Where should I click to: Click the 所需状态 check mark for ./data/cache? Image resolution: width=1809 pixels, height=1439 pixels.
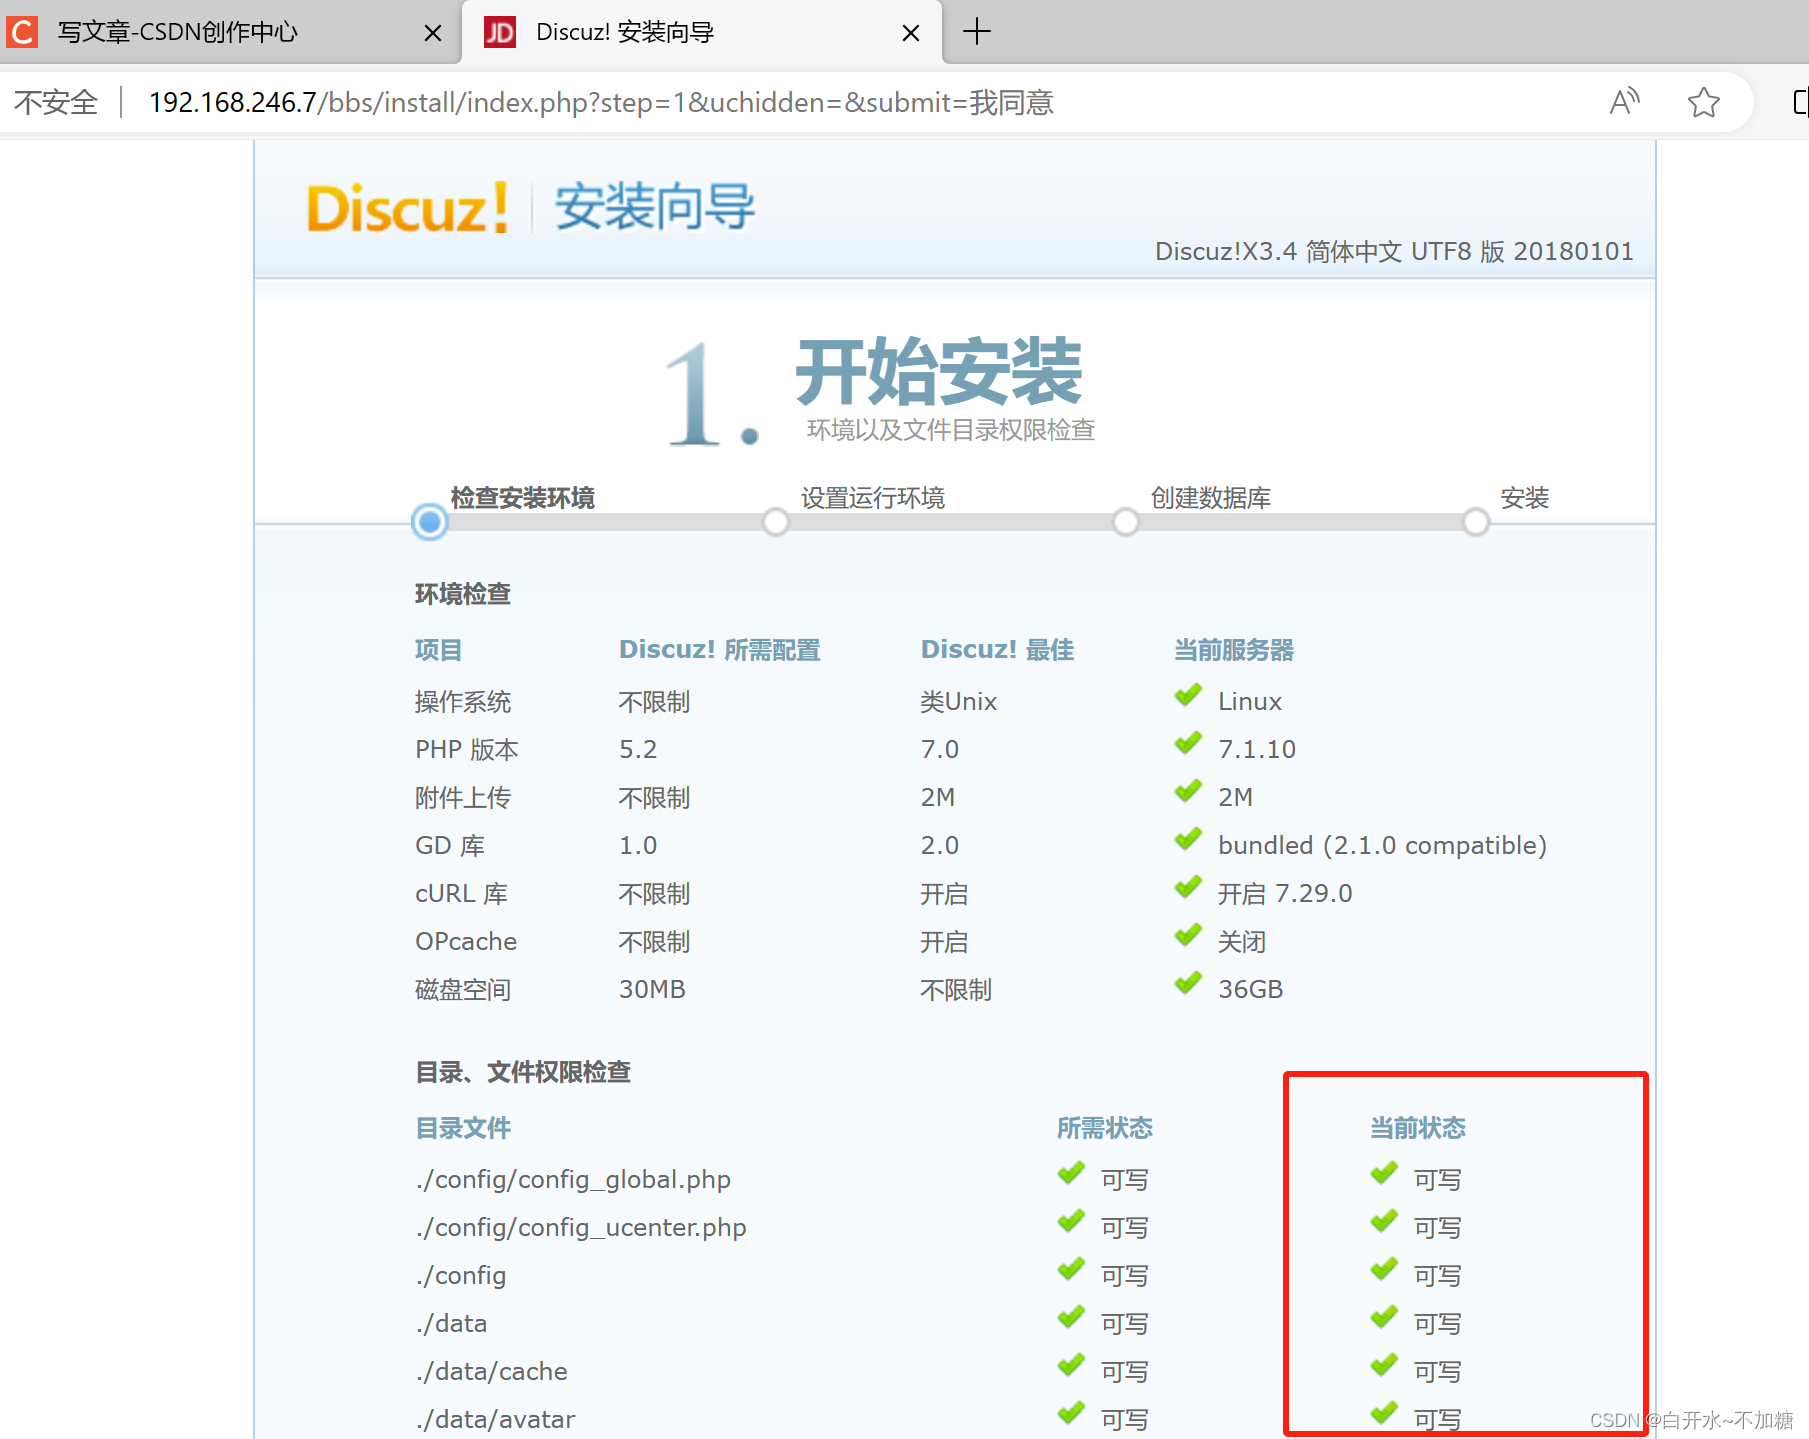pos(1071,1366)
